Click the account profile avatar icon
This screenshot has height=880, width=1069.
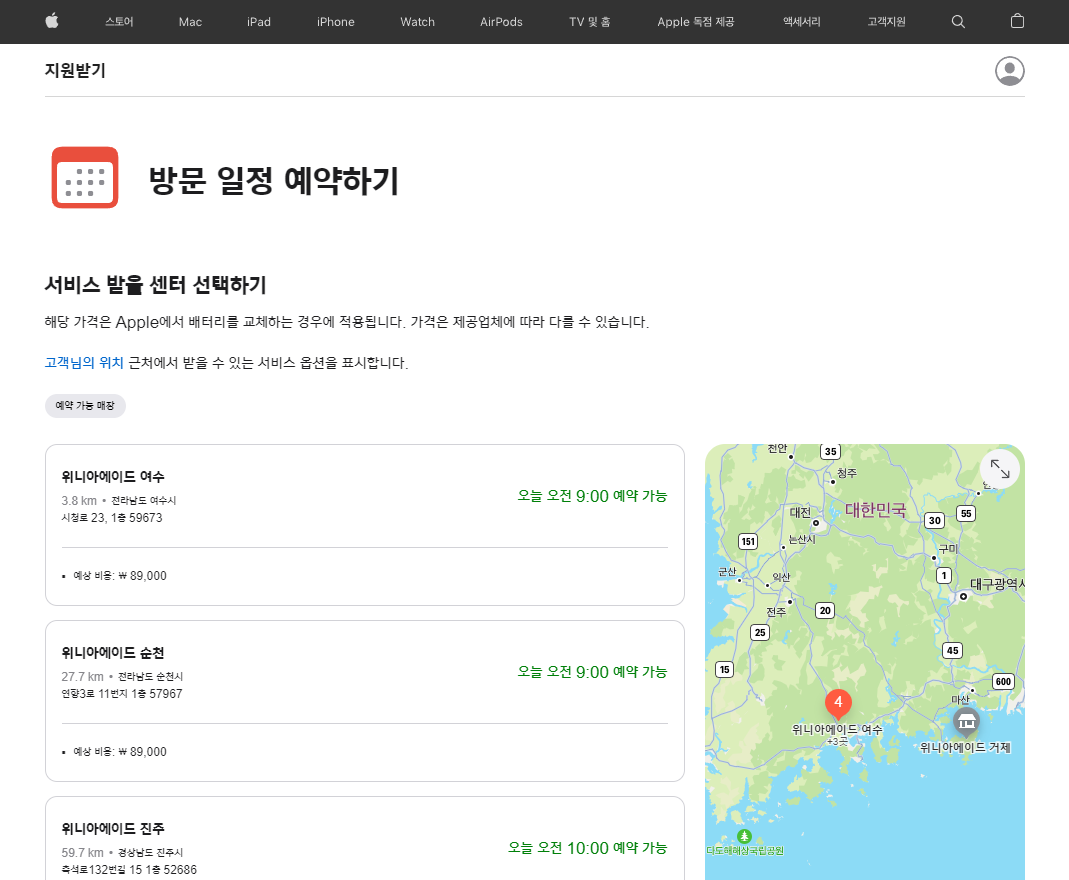point(1010,71)
